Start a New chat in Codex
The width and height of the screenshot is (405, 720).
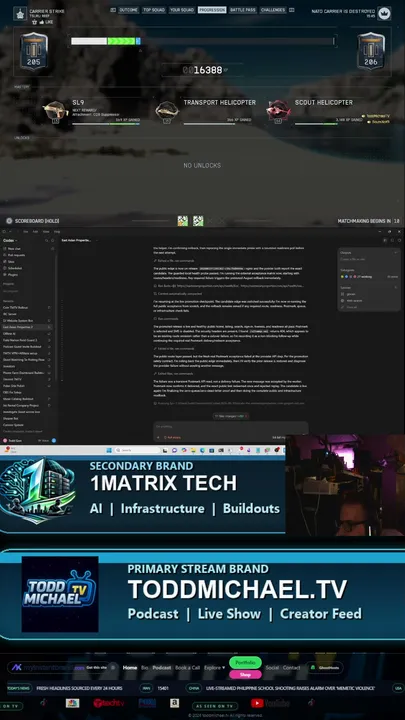(14, 248)
